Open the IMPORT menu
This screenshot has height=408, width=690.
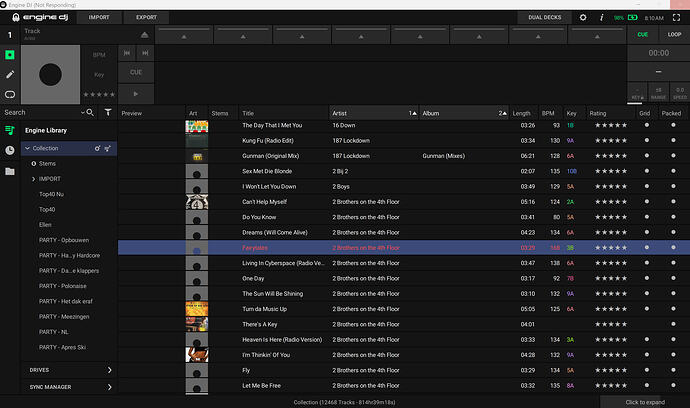pyautogui.click(x=99, y=18)
